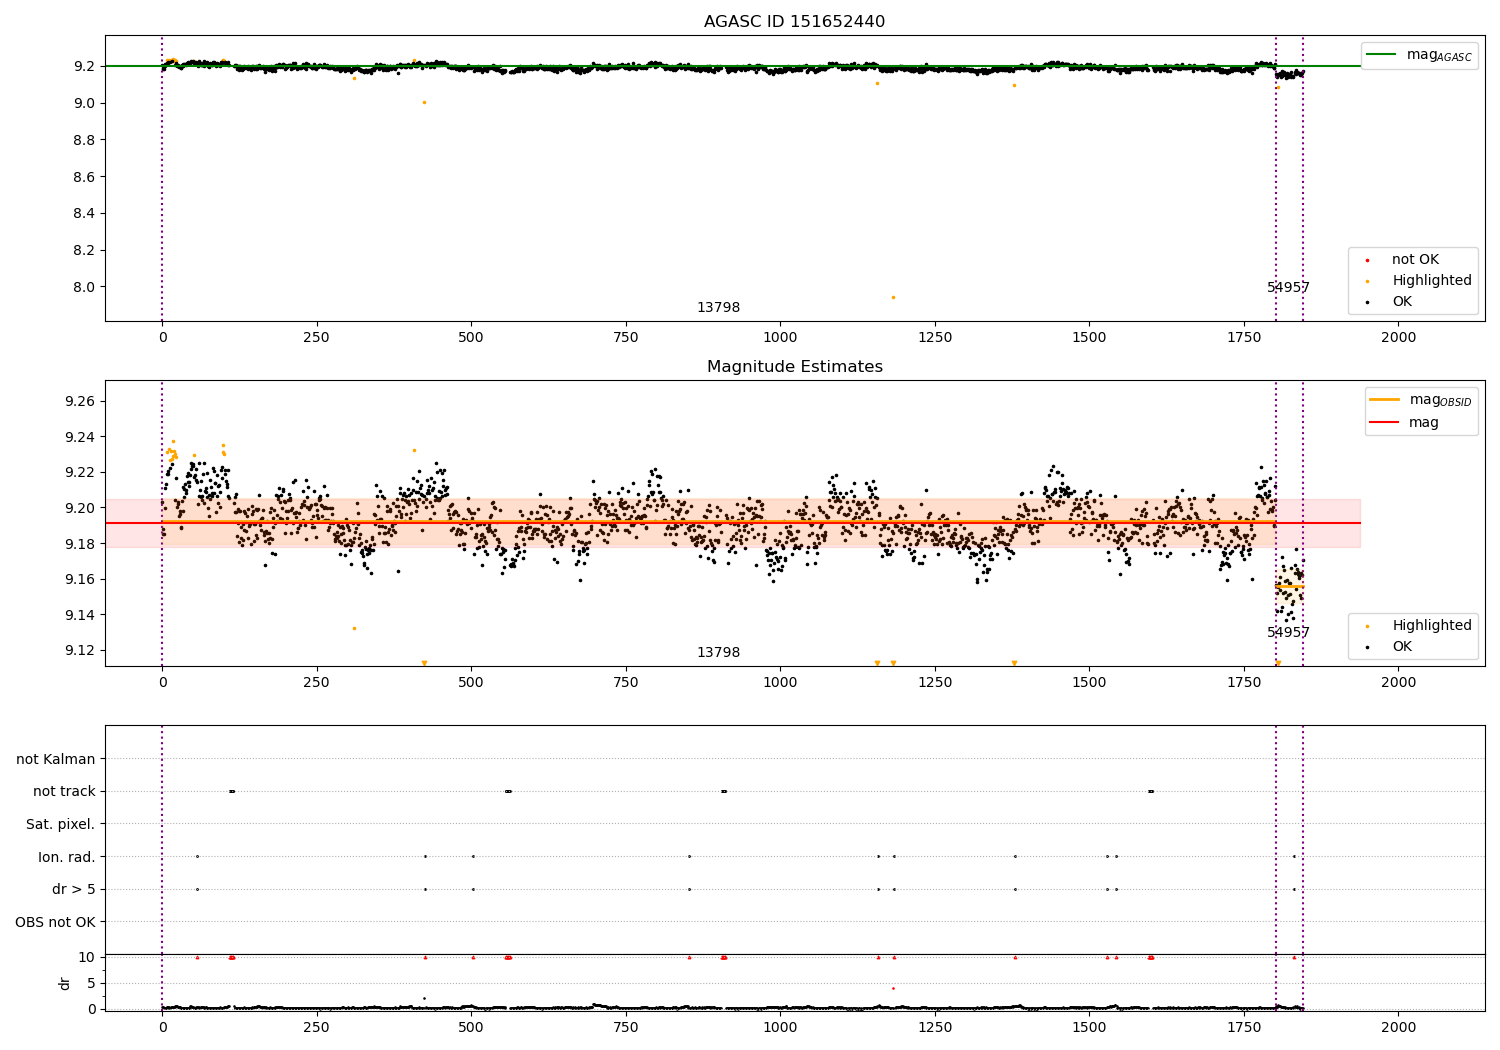Image resolution: width=1500 pixels, height=1050 pixels.
Task: Click "OK" in the Magnitude Estimates legend
Action: click(x=1402, y=646)
